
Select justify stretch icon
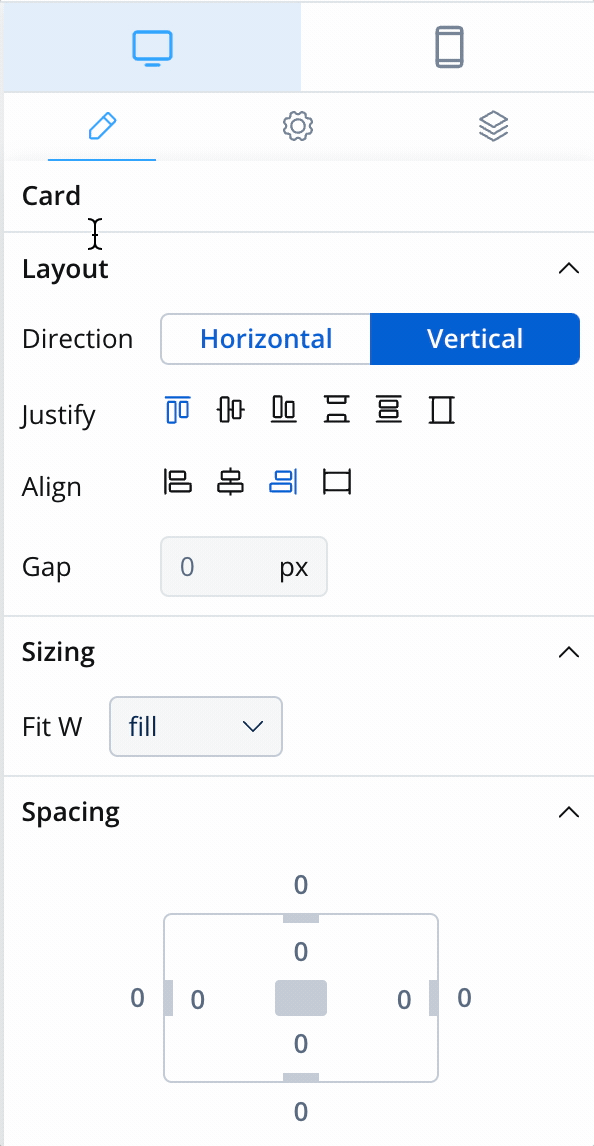(441, 409)
